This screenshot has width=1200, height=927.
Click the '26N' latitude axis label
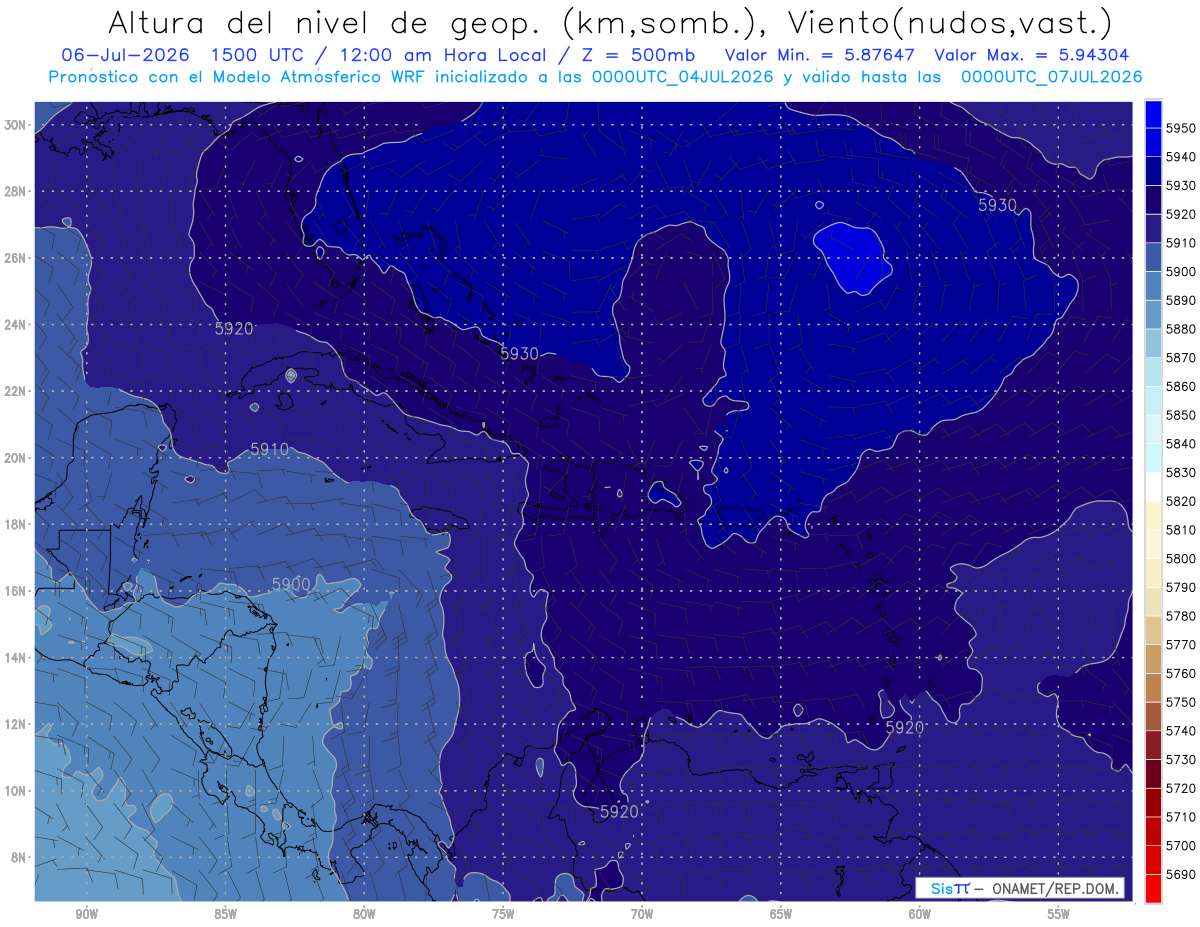[x=16, y=258]
